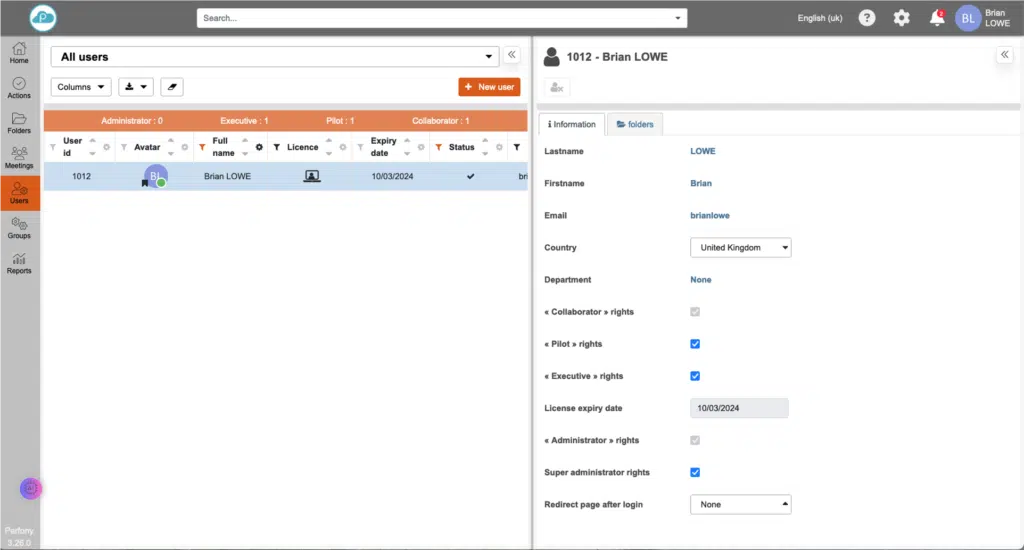Viewport: 1024px width, 550px height.
Task: Open Reports in the sidebar
Action: (19, 263)
